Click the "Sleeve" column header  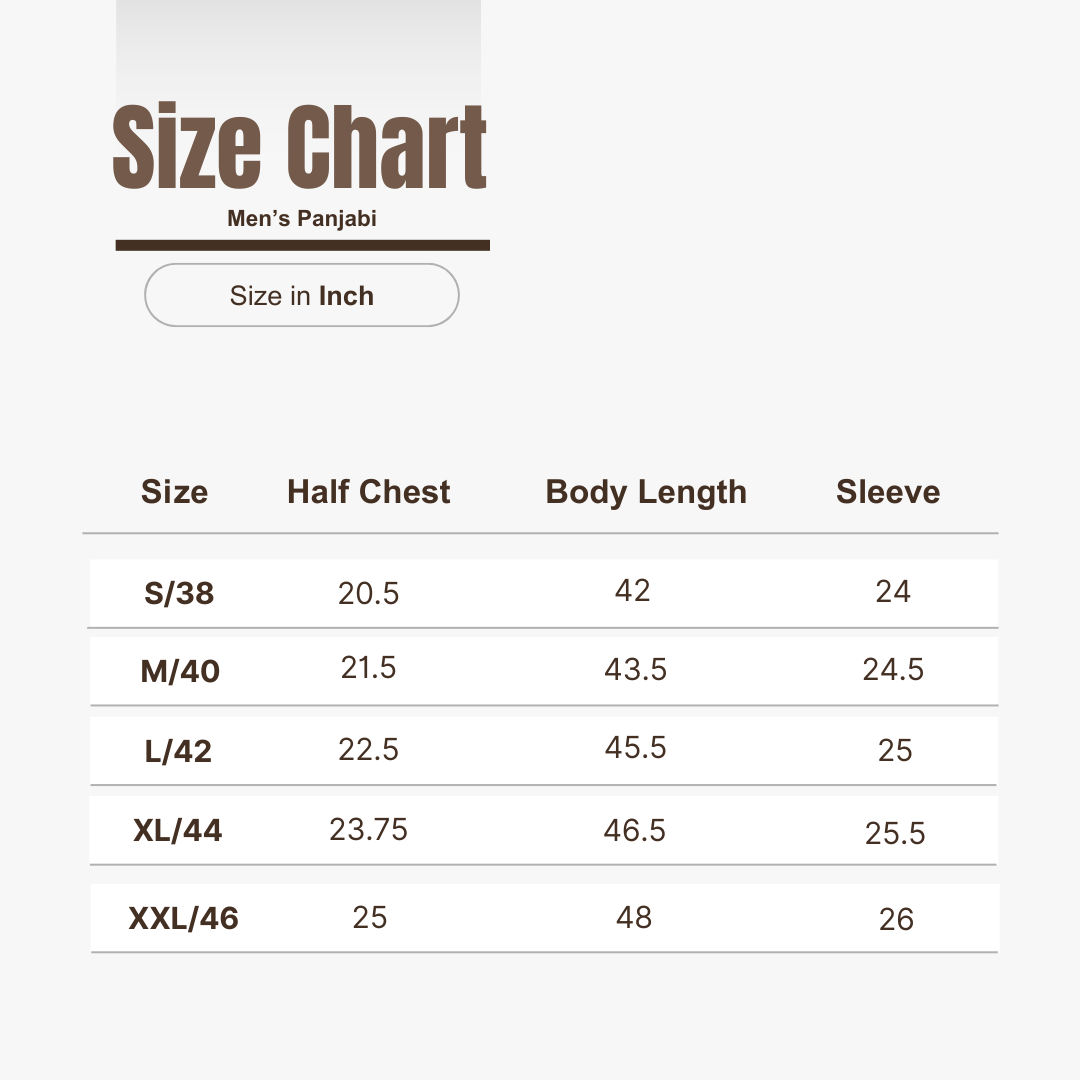pos(888,492)
